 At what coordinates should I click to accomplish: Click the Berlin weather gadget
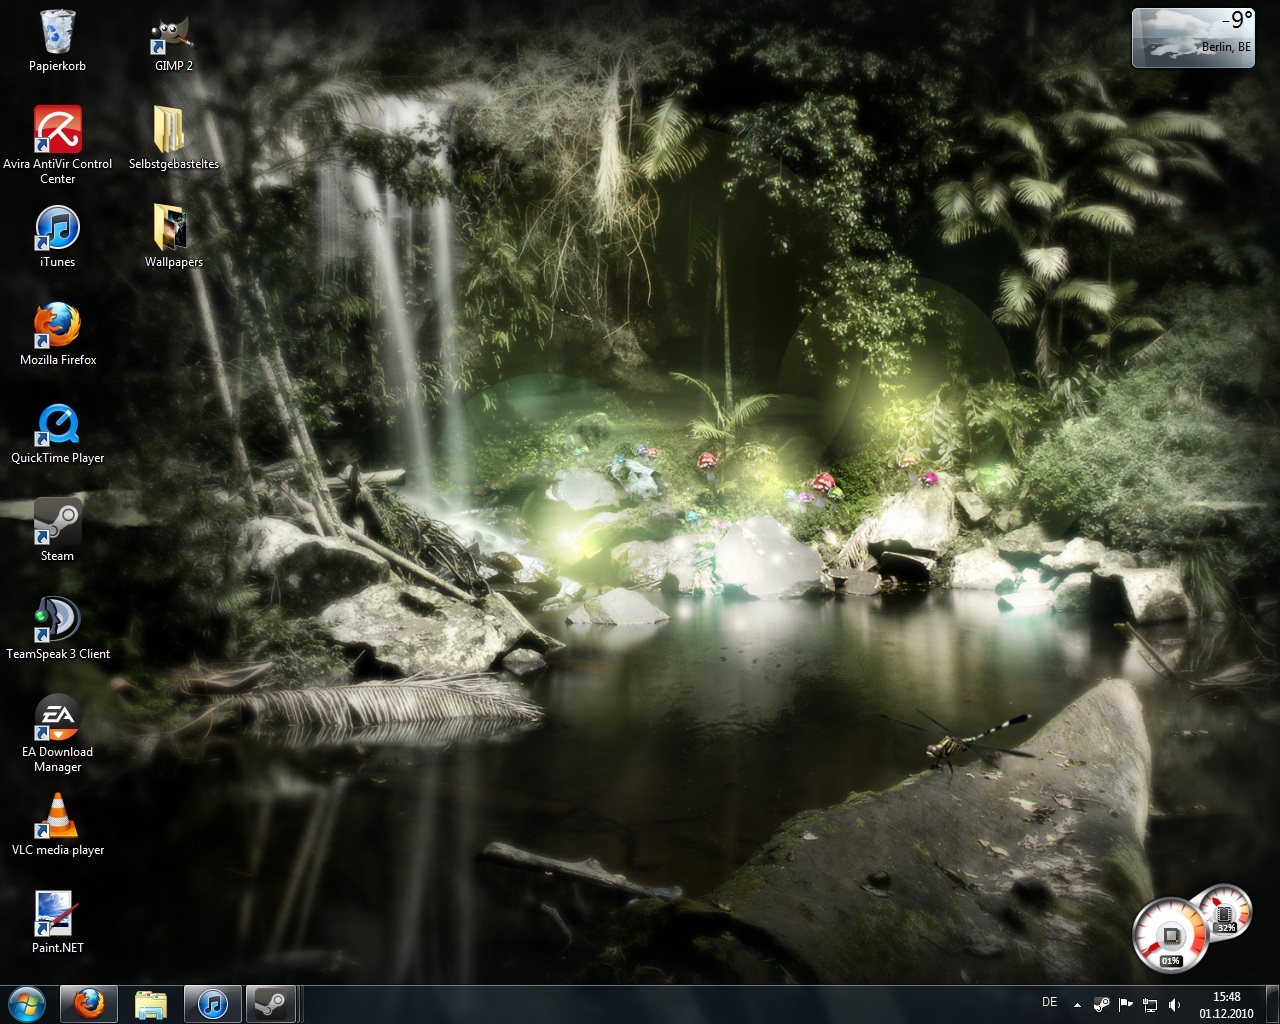point(1192,38)
